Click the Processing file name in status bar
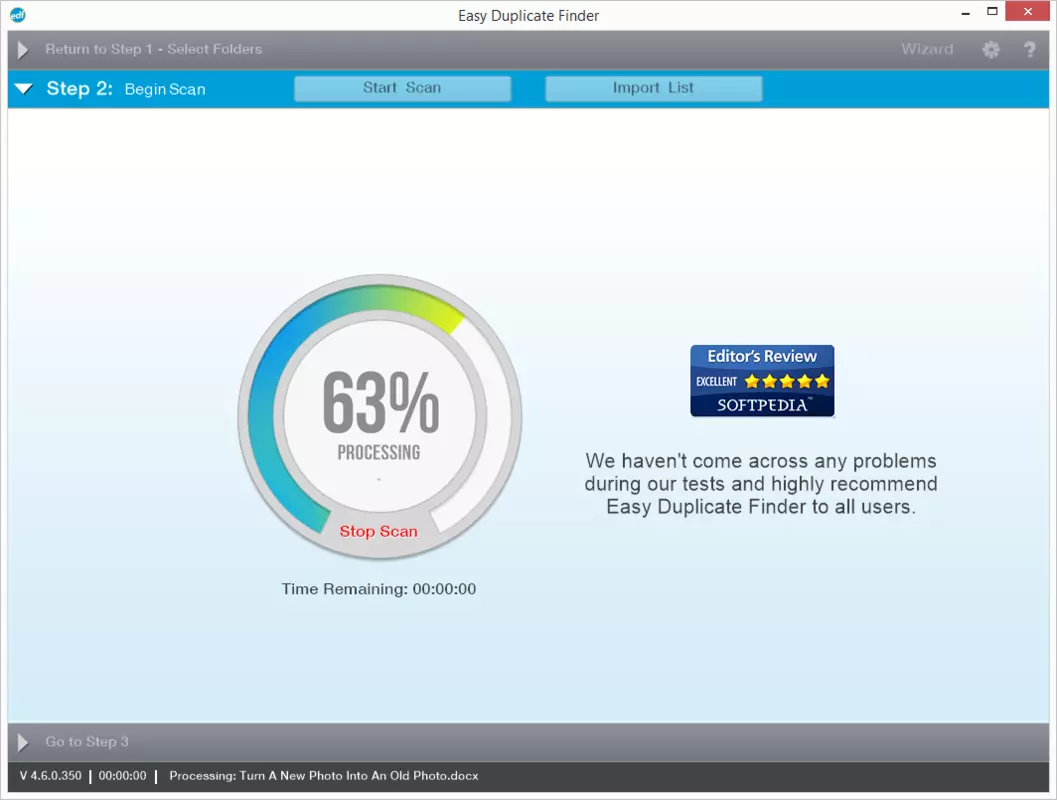The image size is (1057, 800). point(324,776)
